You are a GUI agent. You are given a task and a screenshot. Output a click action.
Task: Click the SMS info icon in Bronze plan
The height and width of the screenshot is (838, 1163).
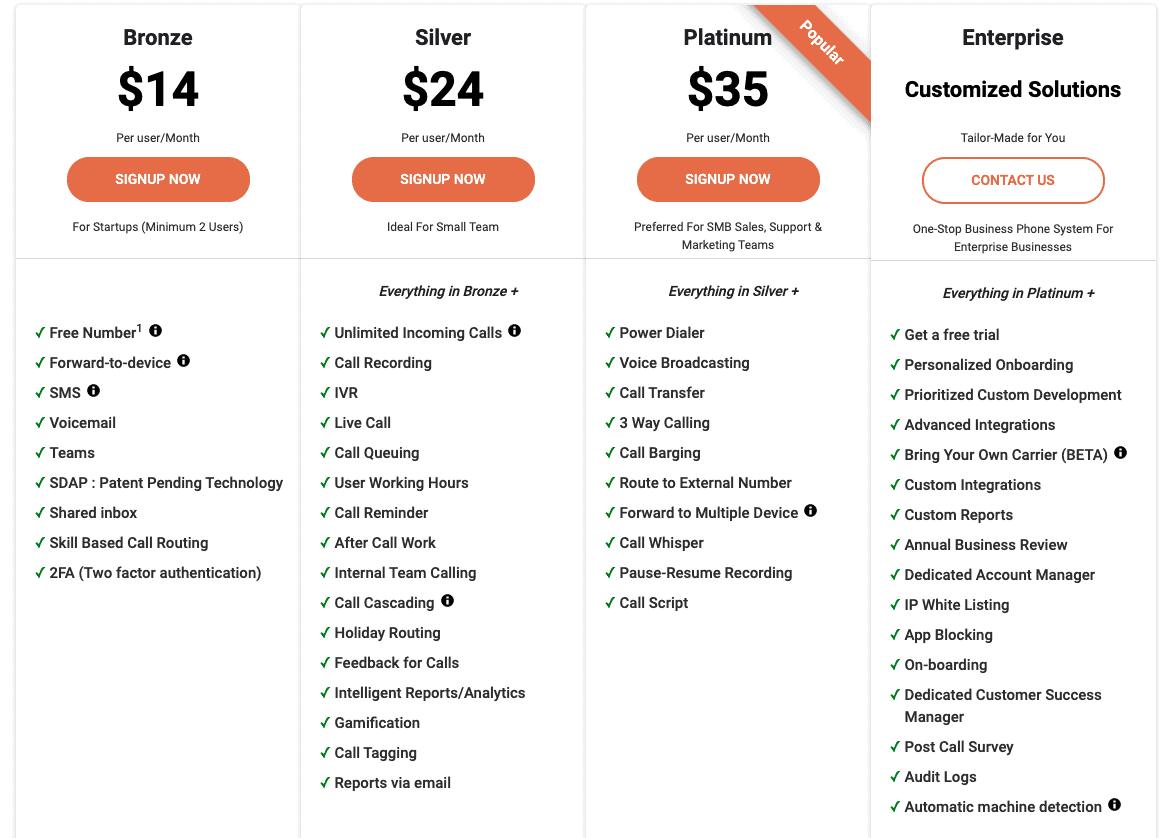[92, 391]
